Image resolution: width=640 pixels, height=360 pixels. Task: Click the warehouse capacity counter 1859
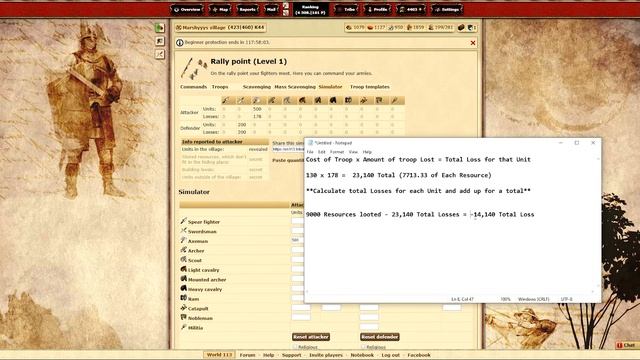tap(416, 27)
